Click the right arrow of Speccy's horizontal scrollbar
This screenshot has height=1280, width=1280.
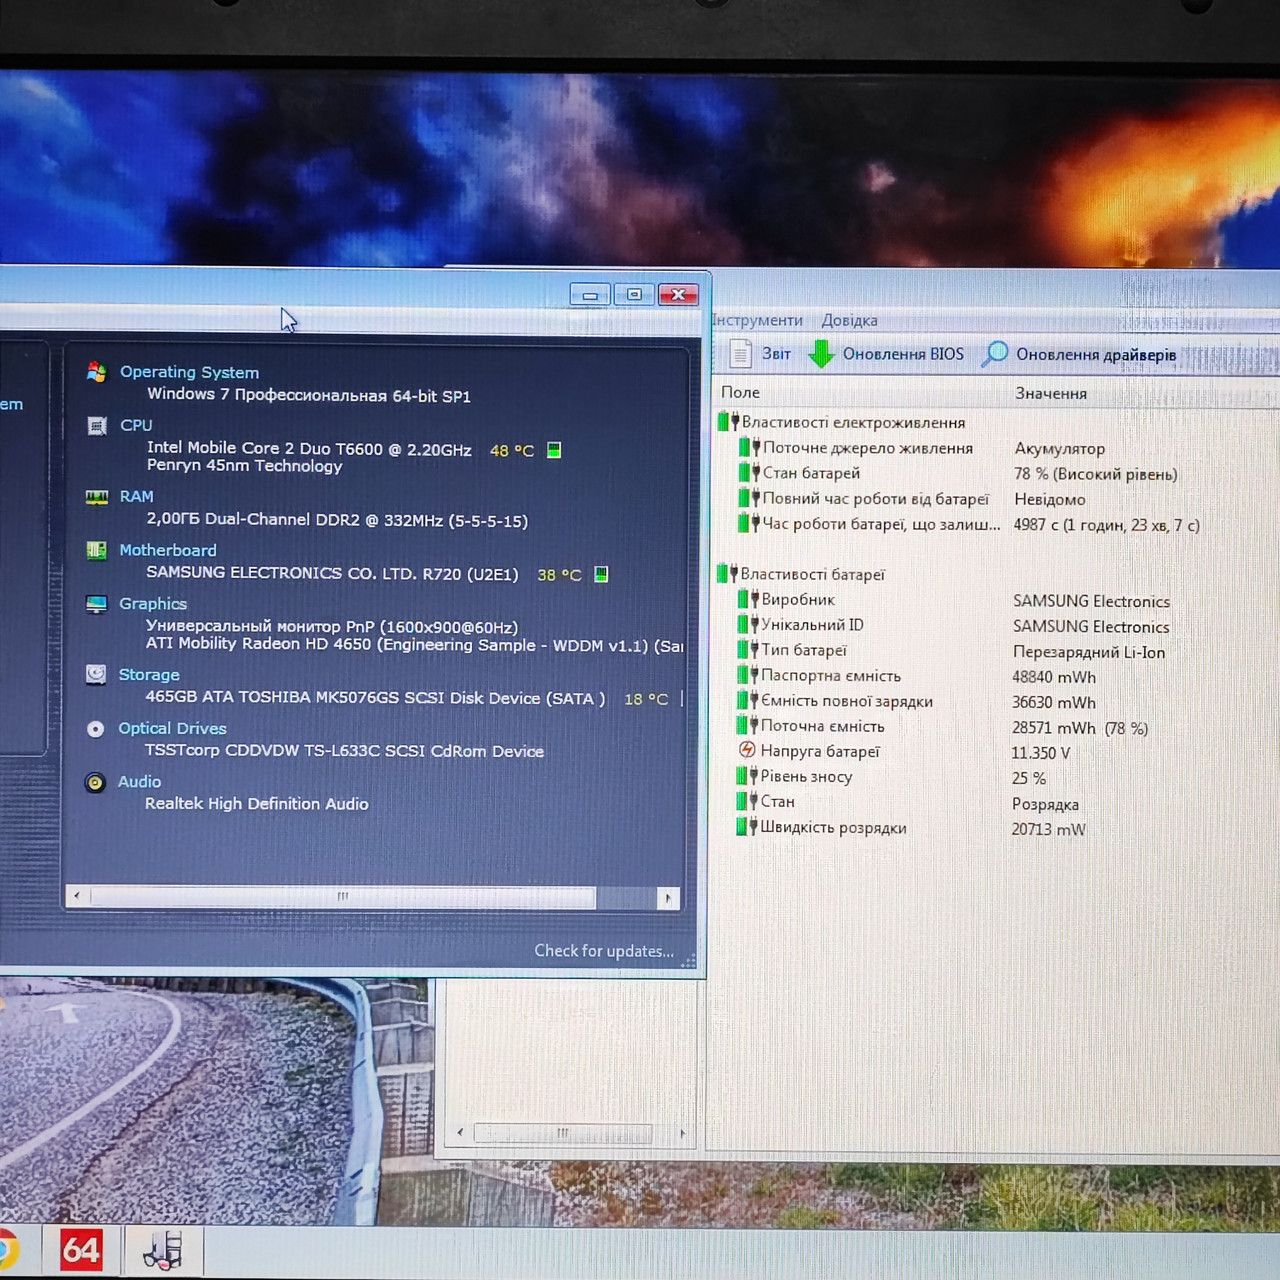[x=668, y=898]
